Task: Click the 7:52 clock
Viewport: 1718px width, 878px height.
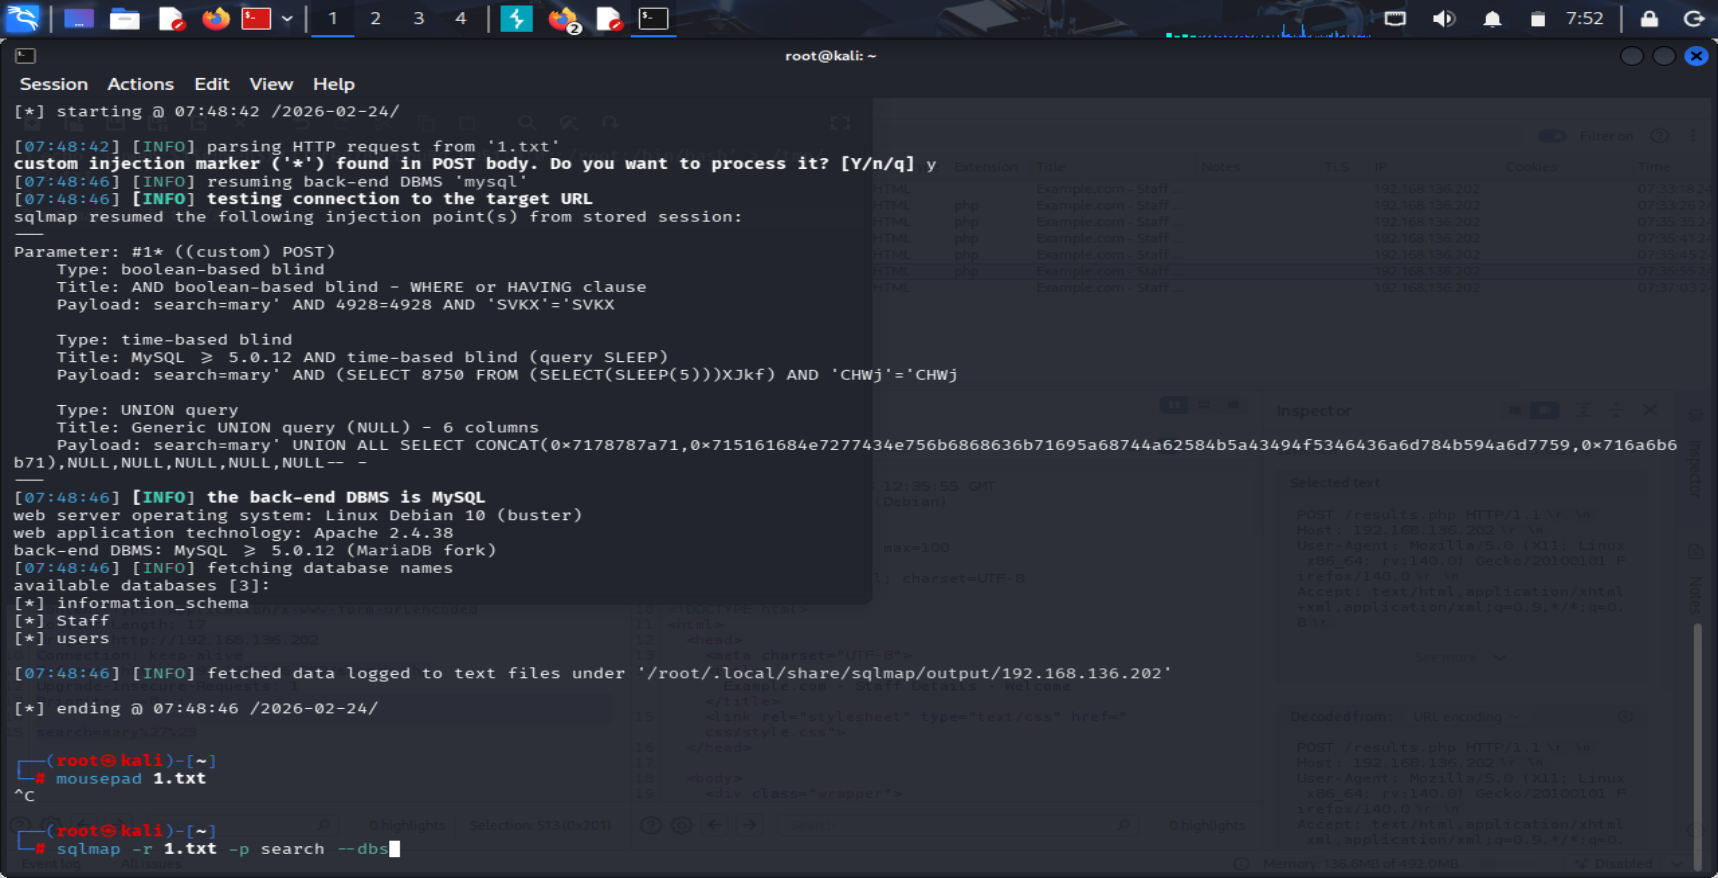Action: click(x=1585, y=18)
